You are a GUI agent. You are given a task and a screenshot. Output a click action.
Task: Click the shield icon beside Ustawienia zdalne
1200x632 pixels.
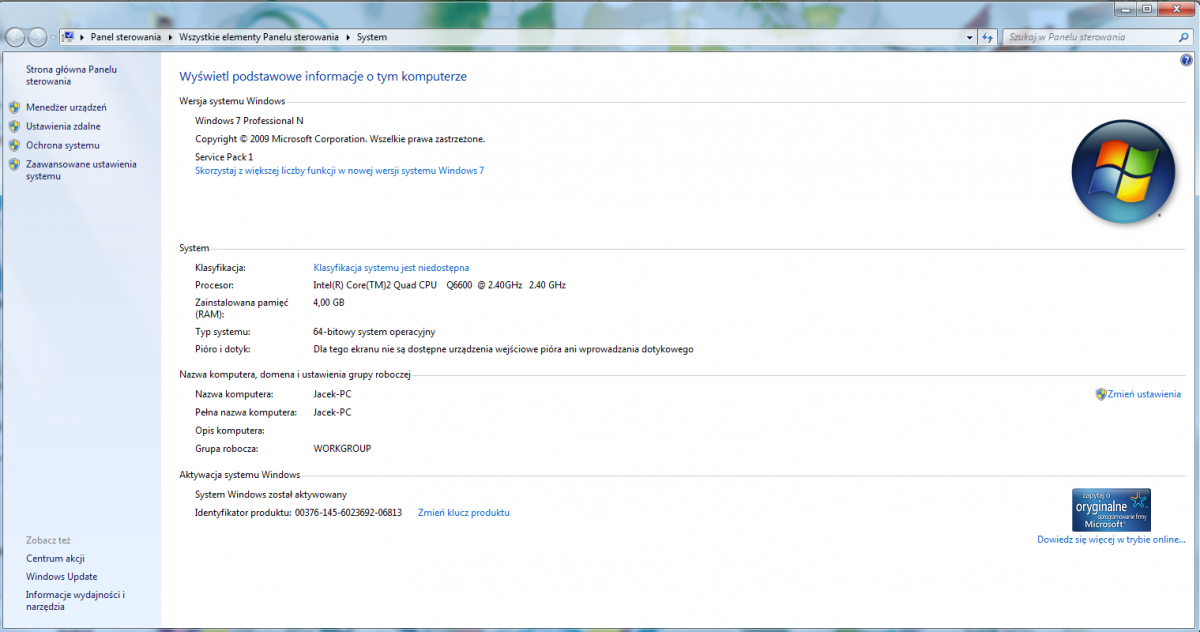coord(14,126)
